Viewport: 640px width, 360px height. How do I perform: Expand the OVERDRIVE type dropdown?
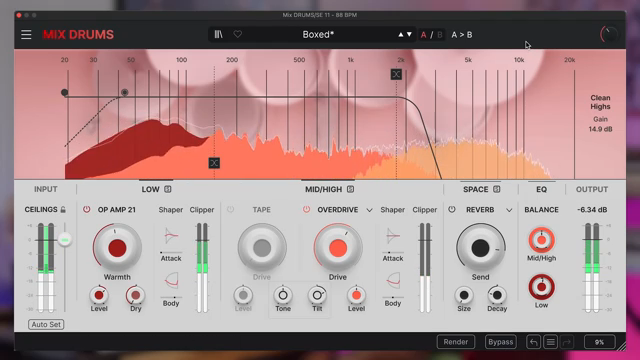click(369, 210)
